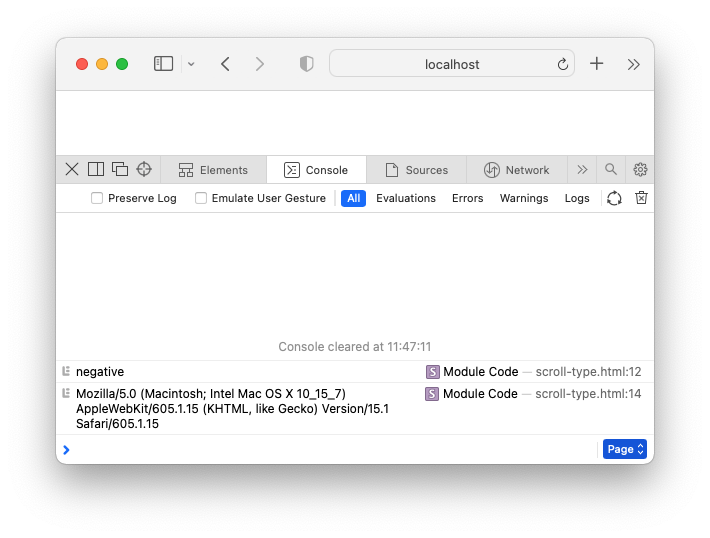
Task: Enable Emulate User Gesture checkbox
Action: click(x=201, y=198)
